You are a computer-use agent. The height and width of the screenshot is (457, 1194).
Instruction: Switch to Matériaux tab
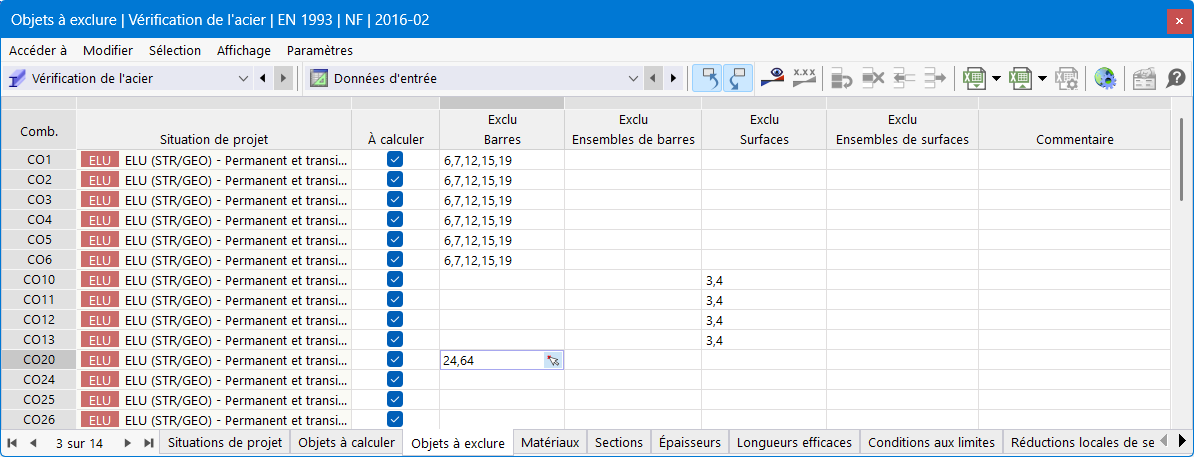[550, 443]
